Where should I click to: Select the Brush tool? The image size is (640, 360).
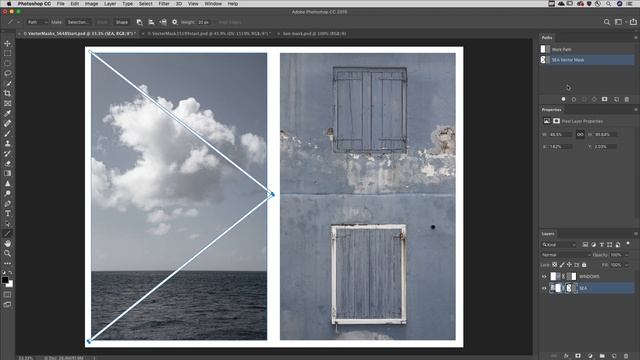[7, 133]
